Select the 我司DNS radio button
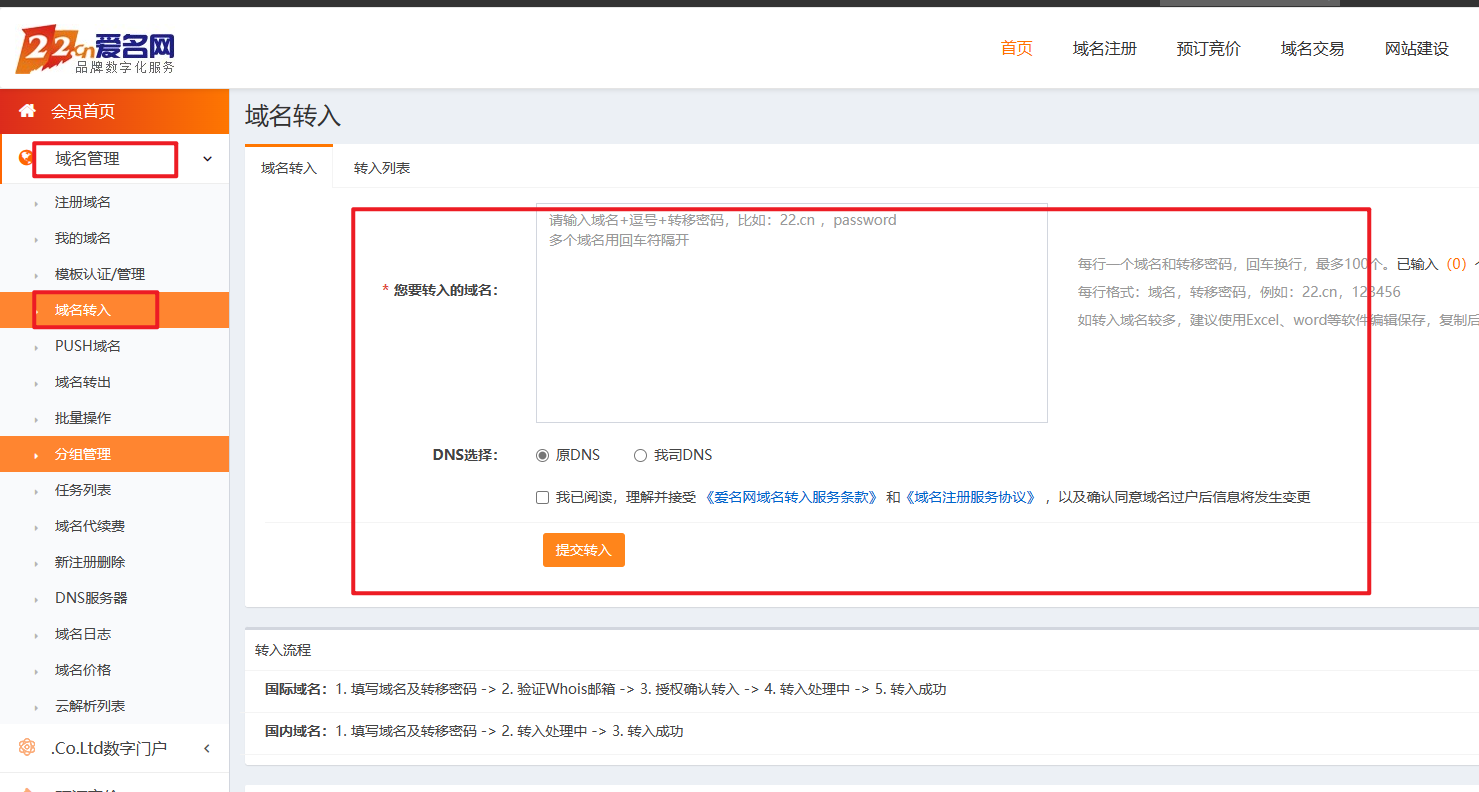1479x792 pixels. [x=641, y=455]
